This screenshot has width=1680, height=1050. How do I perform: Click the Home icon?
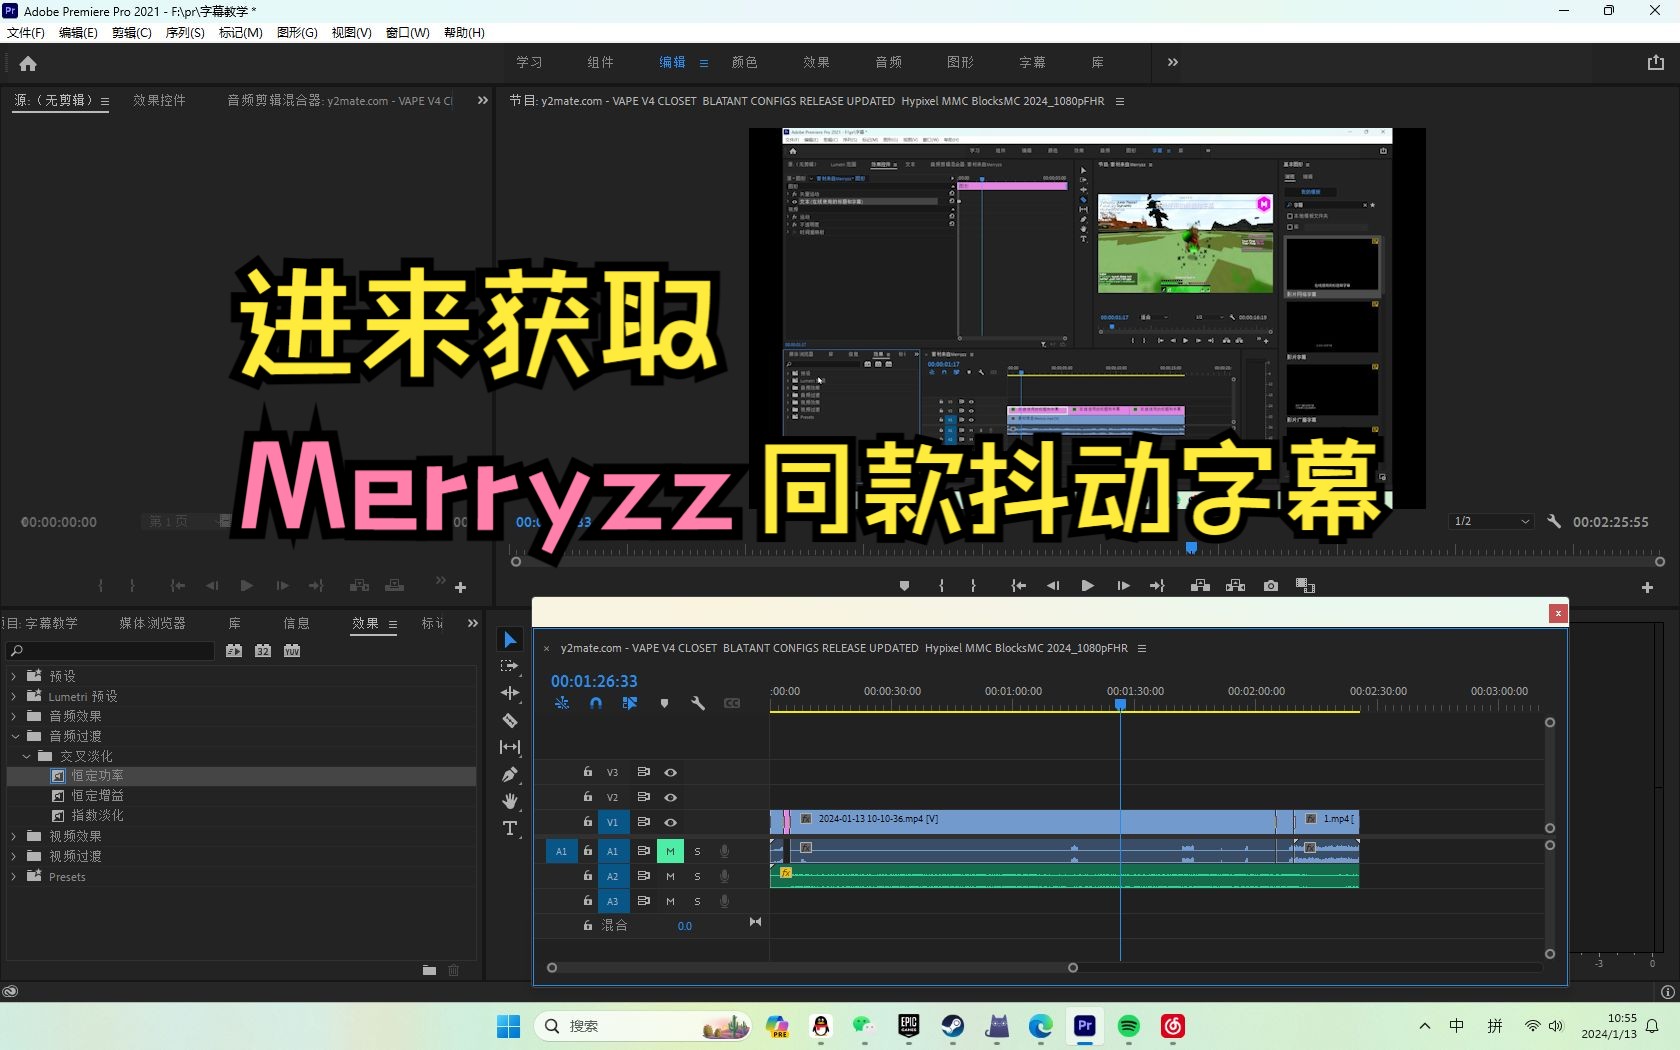pyautogui.click(x=28, y=63)
